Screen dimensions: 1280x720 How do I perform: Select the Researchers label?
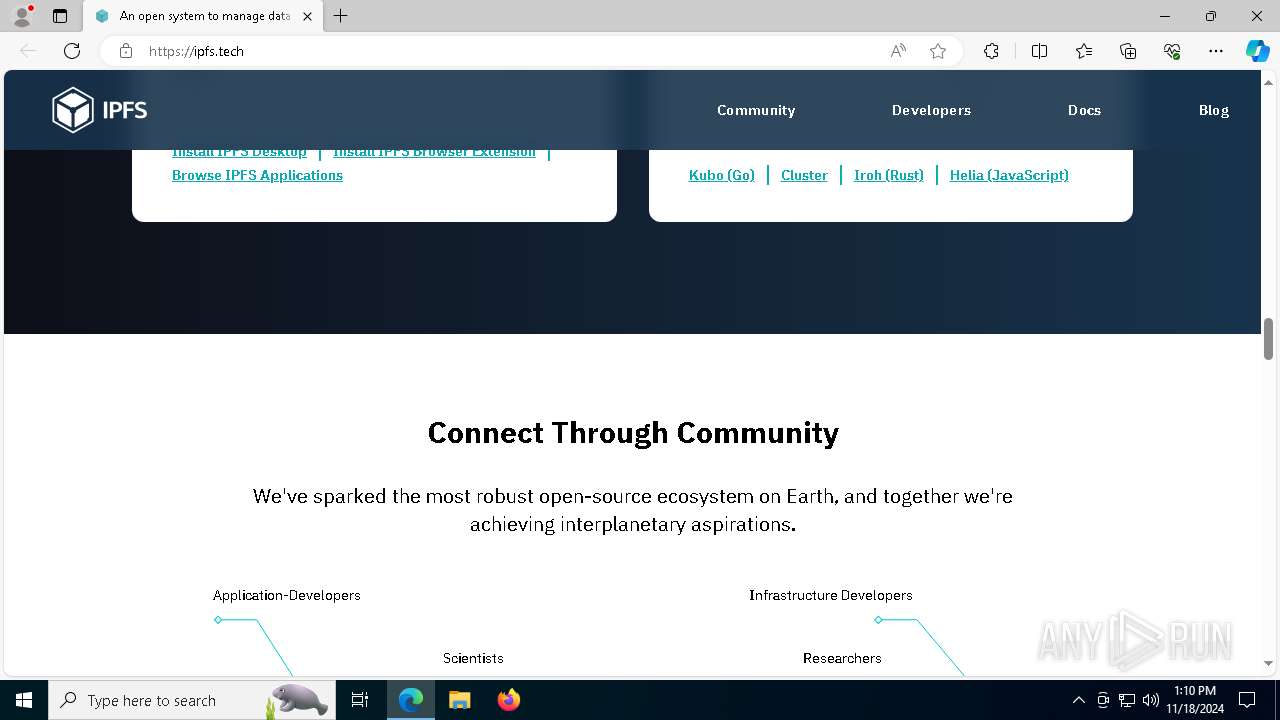coord(842,658)
